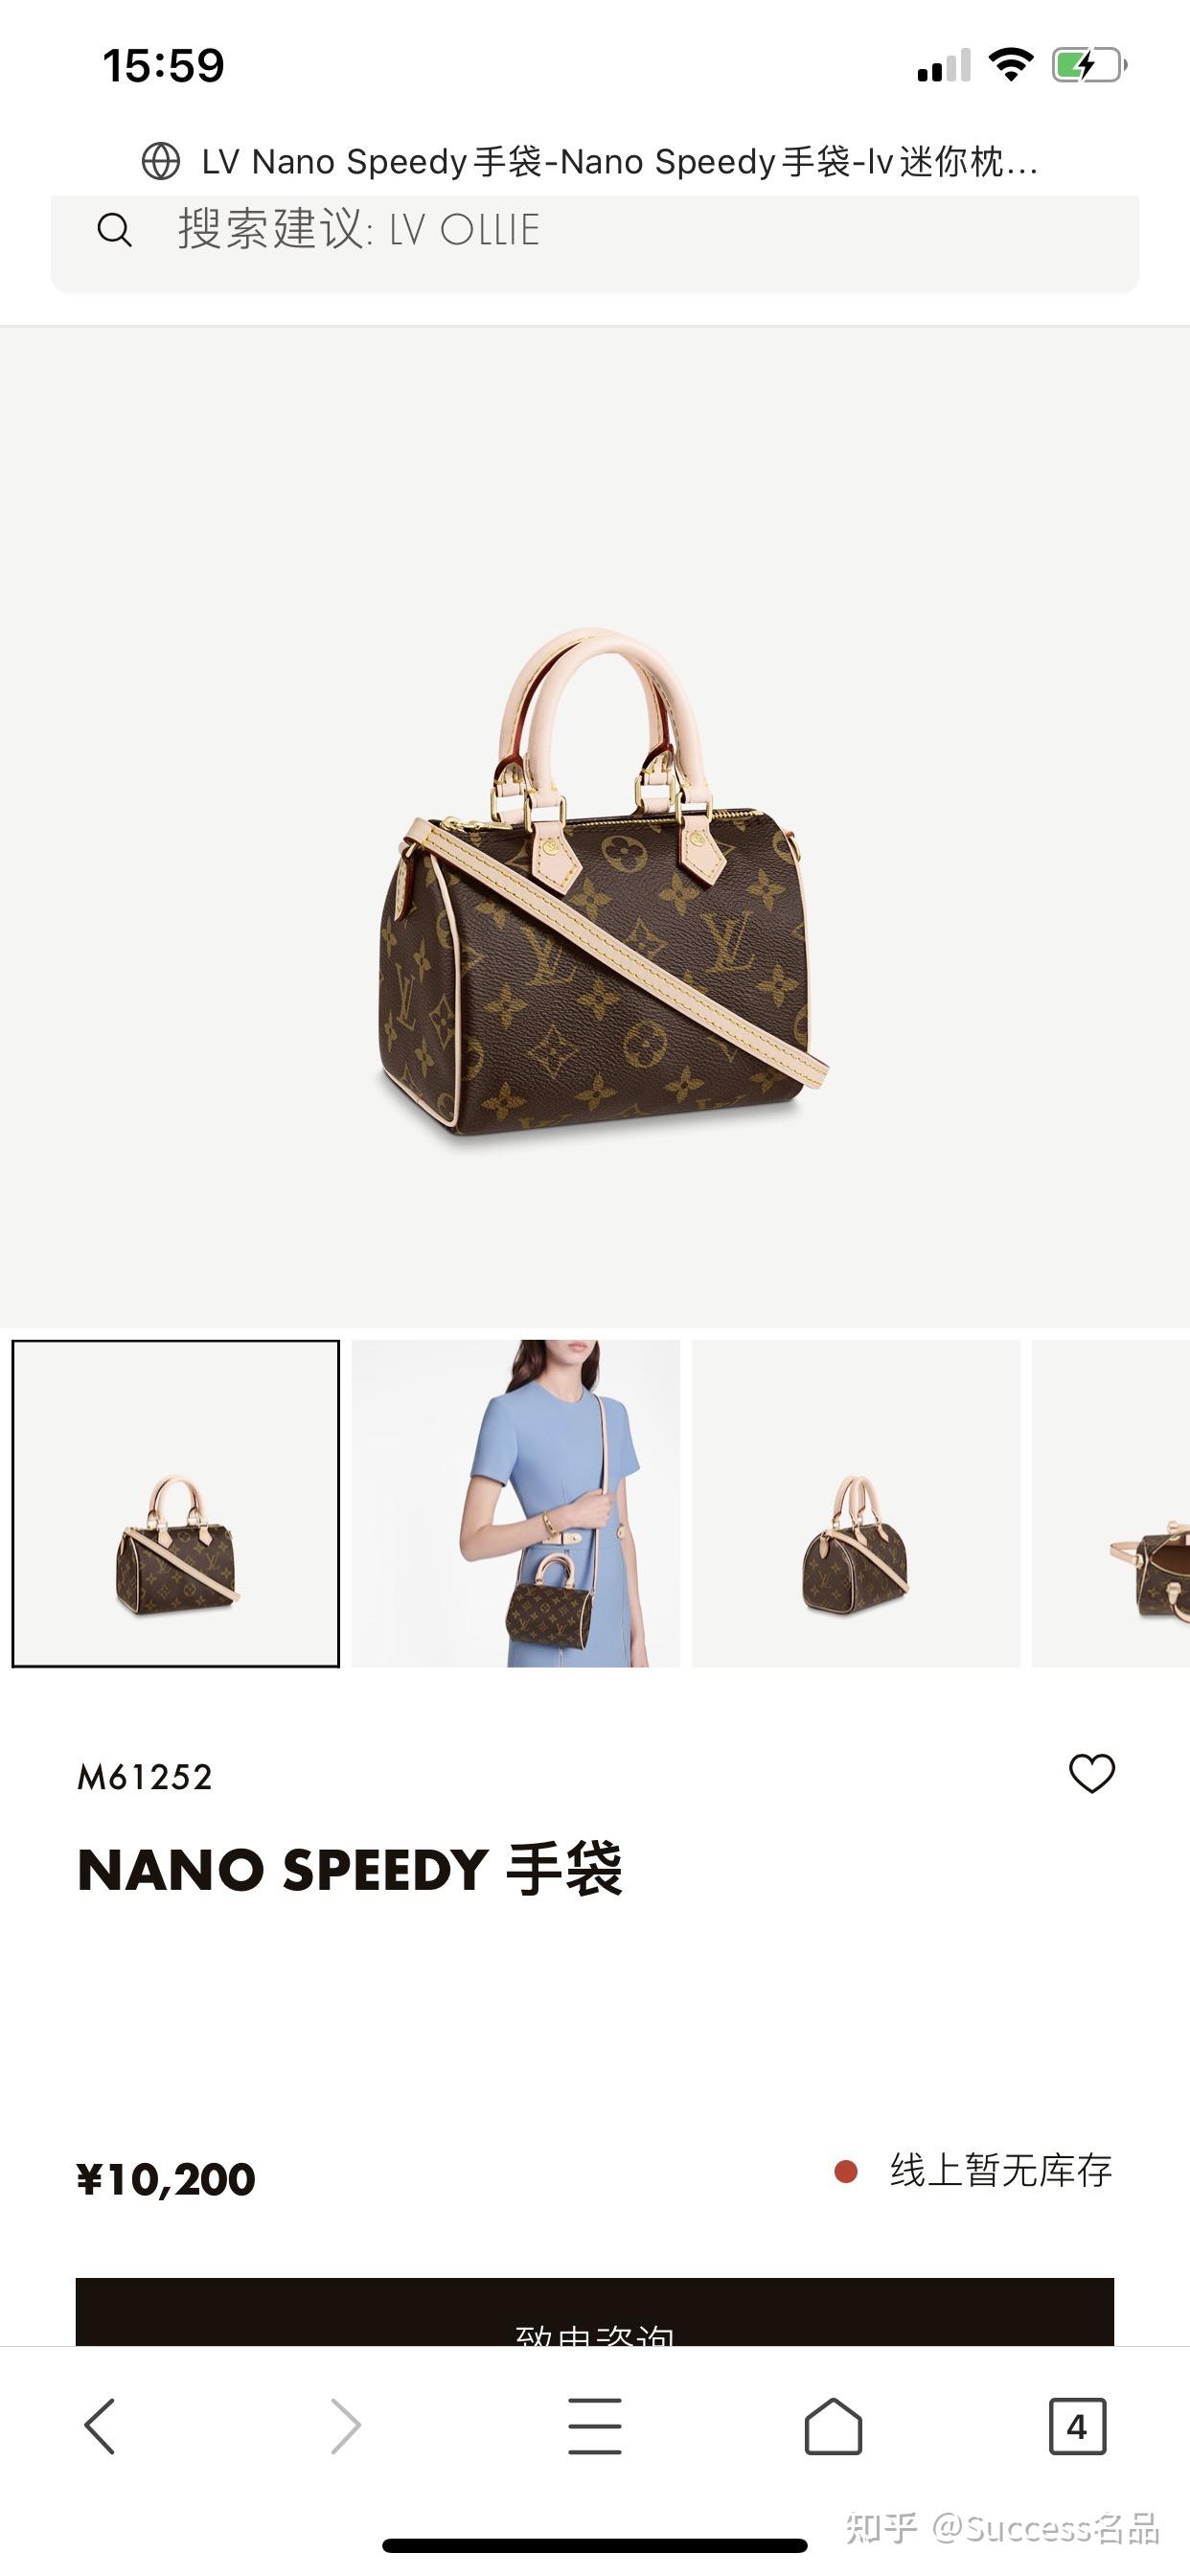Tap the browser forward arrow

click(346, 2426)
